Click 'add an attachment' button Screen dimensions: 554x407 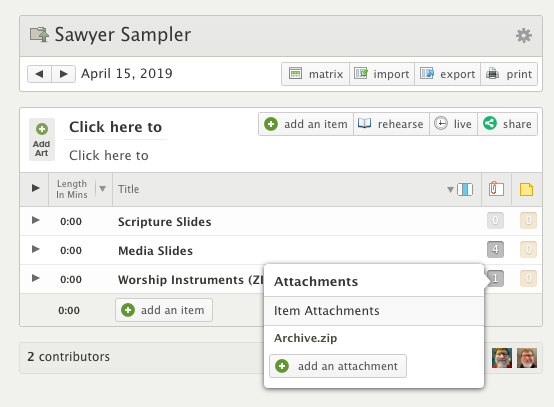tap(338, 366)
